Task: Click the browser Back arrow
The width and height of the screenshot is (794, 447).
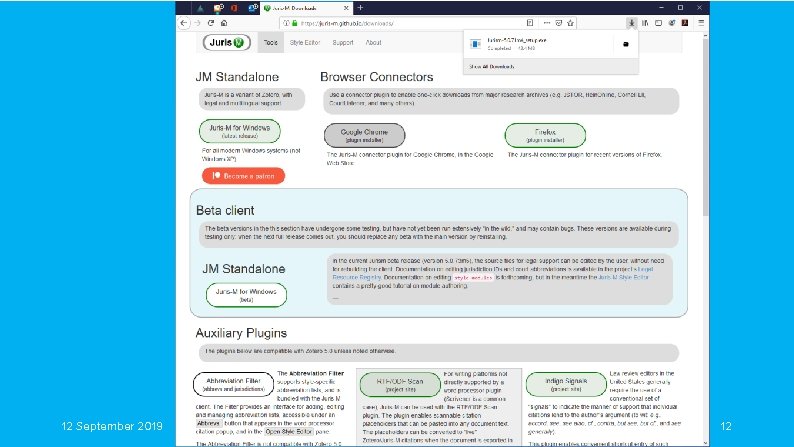Action: tap(184, 23)
